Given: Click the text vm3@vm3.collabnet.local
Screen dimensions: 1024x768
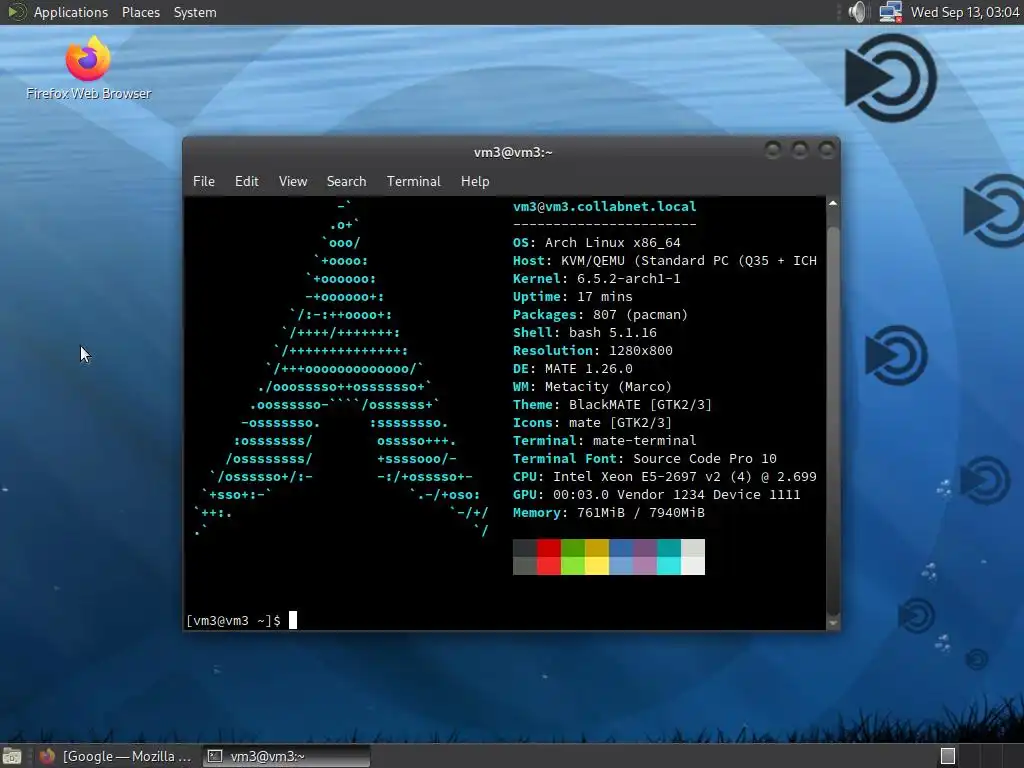Looking at the screenshot, I should point(605,206).
